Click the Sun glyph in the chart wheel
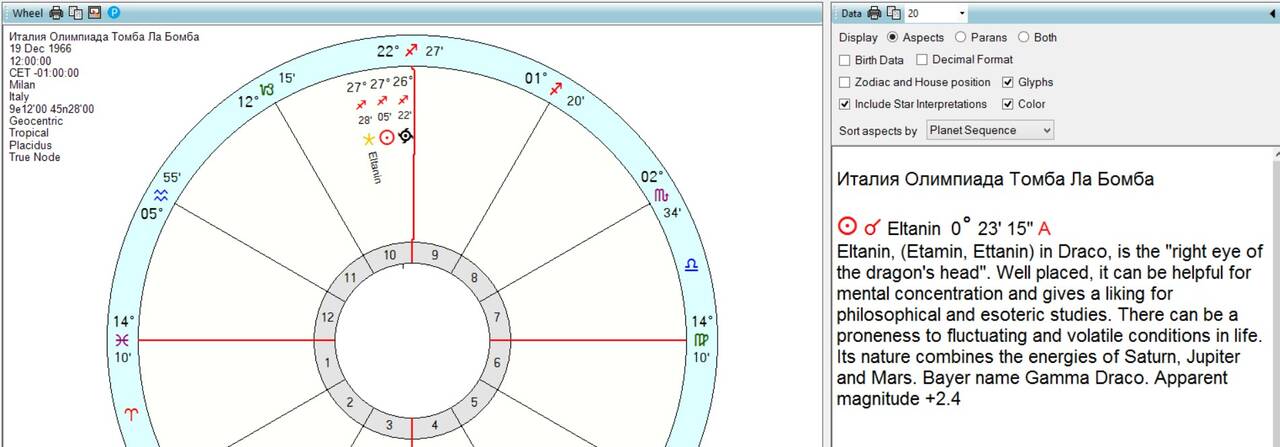This screenshot has height=447, width=1280. [387, 137]
